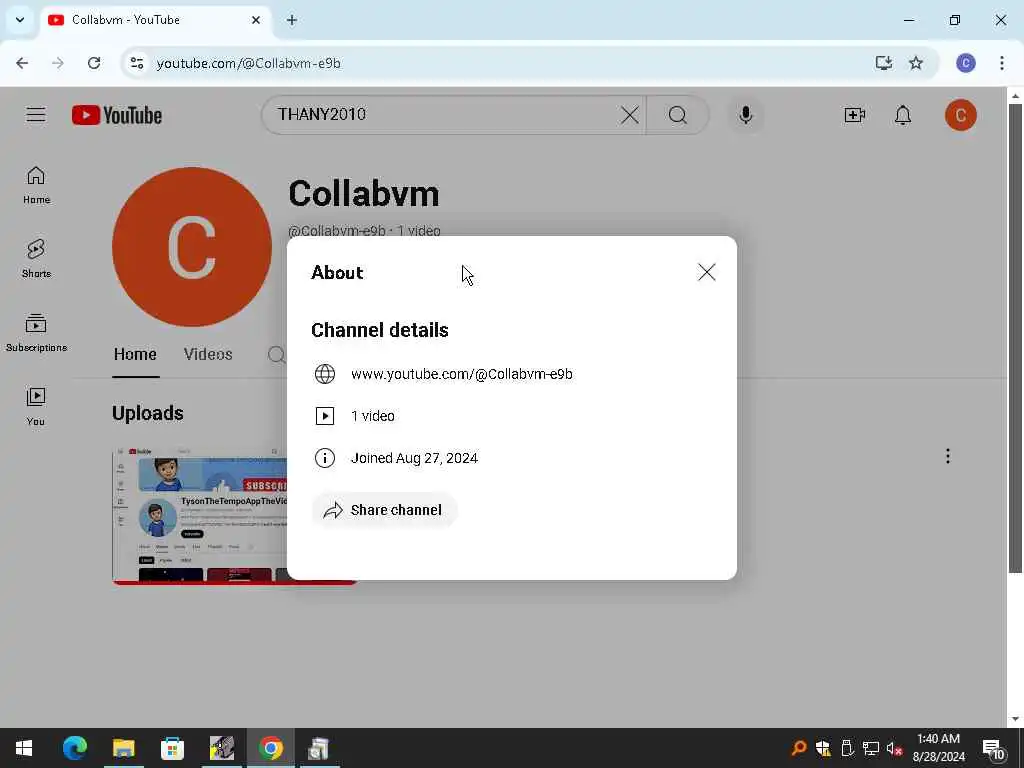Go to Home in the sidebar

click(x=36, y=185)
